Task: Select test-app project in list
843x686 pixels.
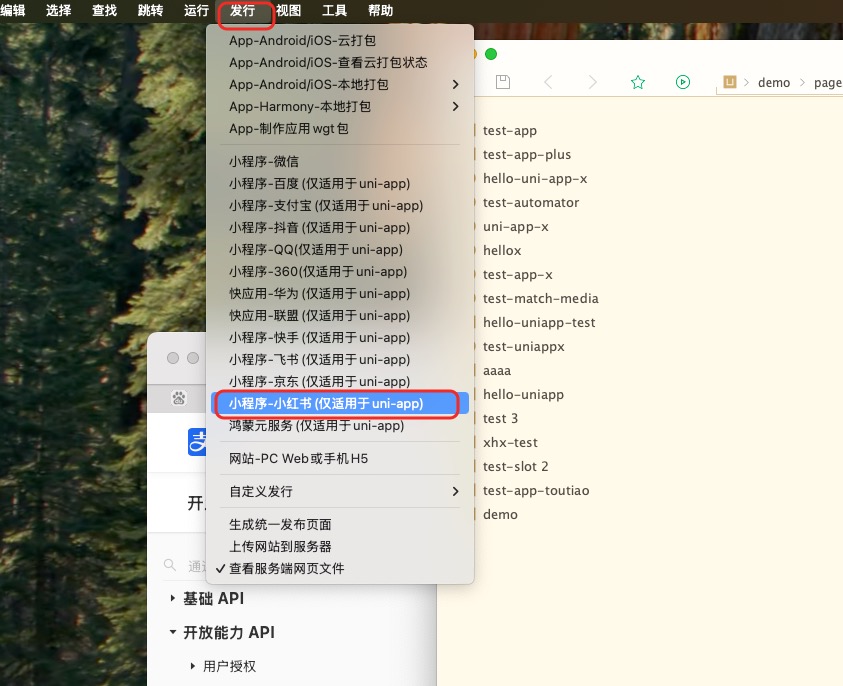Action: 510,131
